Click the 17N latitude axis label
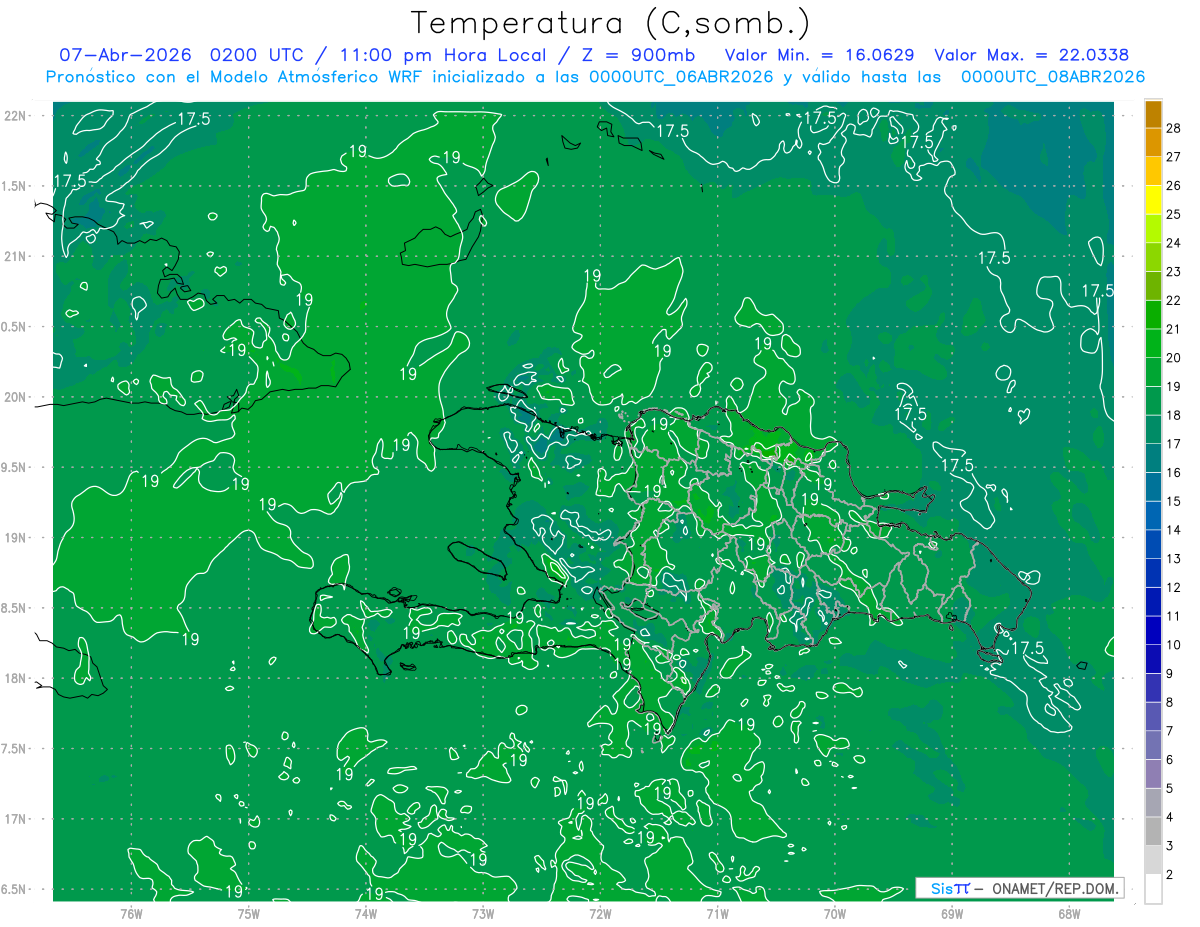The height and width of the screenshot is (927, 1200). (x=16, y=819)
